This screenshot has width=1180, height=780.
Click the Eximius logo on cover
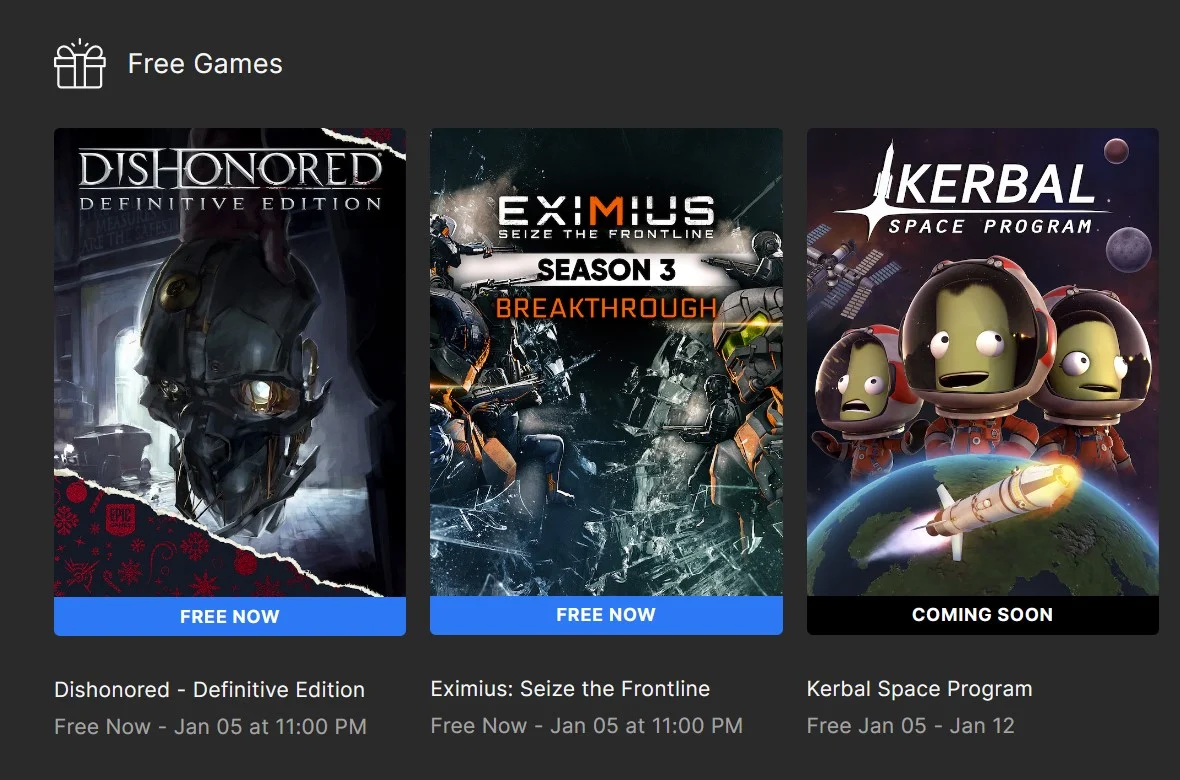tap(606, 217)
